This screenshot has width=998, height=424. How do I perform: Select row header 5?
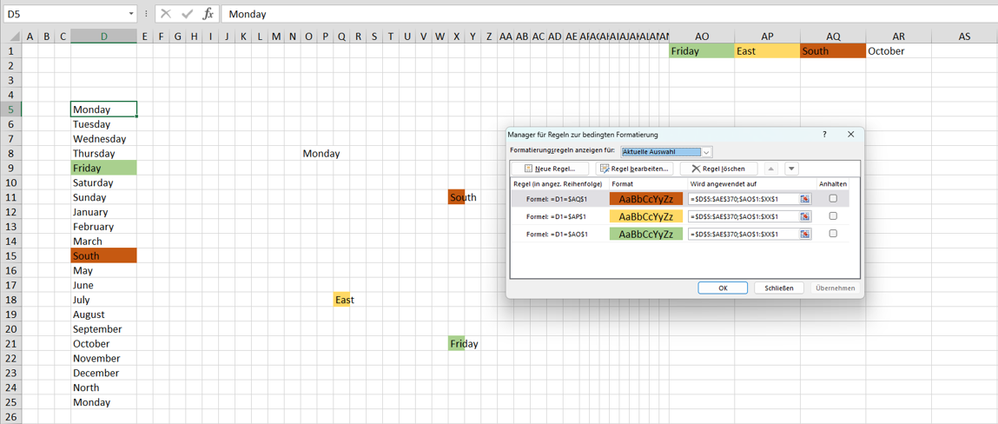click(x=11, y=110)
